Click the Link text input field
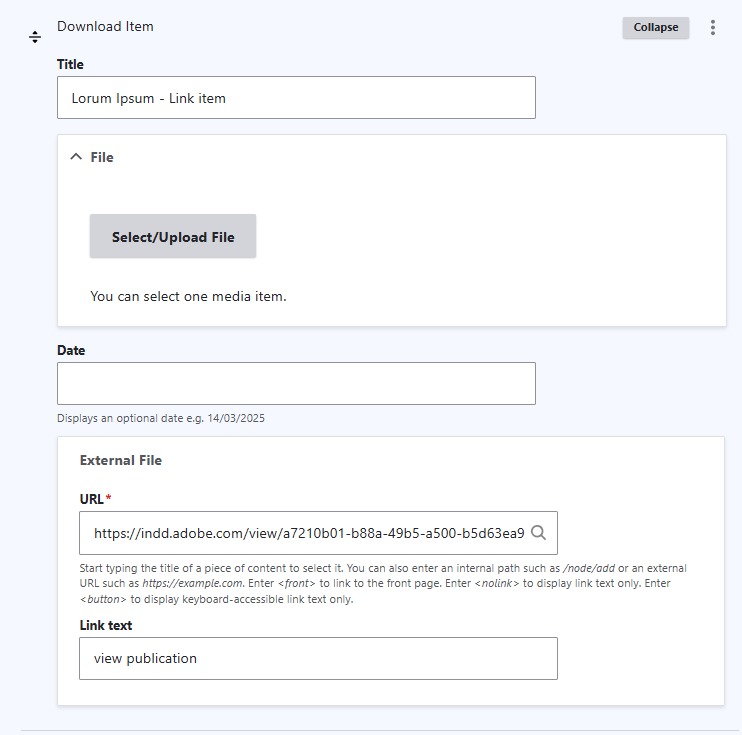 tap(318, 658)
